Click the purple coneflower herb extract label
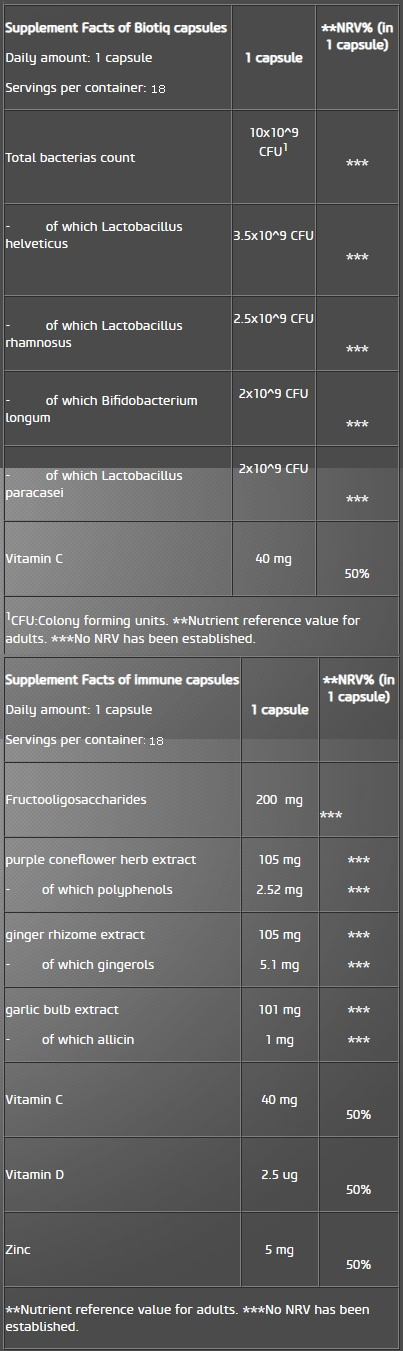This screenshot has width=403, height=1351. pyautogui.click(x=101, y=859)
